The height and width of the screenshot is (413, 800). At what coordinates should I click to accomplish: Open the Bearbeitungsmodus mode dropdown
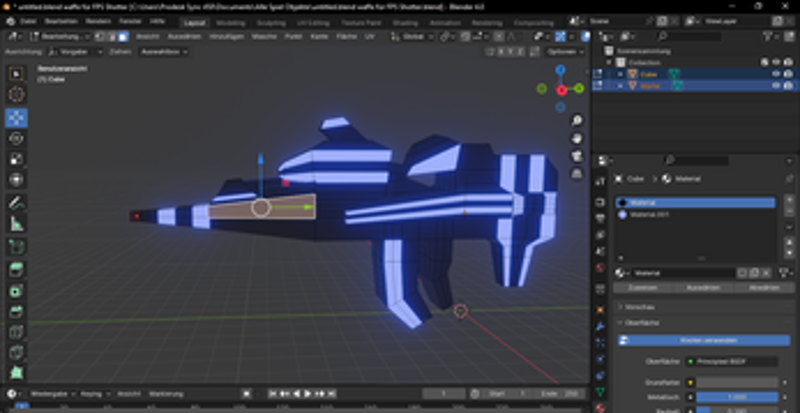pyautogui.click(x=60, y=37)
